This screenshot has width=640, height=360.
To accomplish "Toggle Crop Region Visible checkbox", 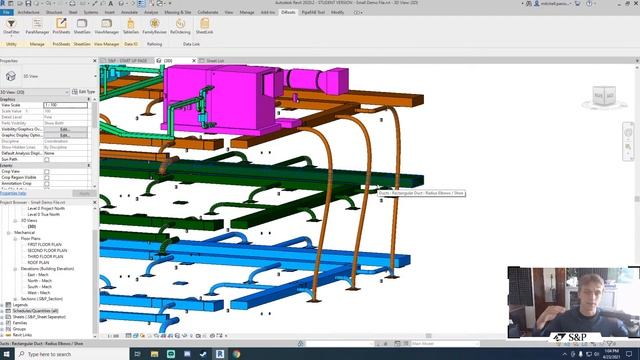I will coord(47,178).
